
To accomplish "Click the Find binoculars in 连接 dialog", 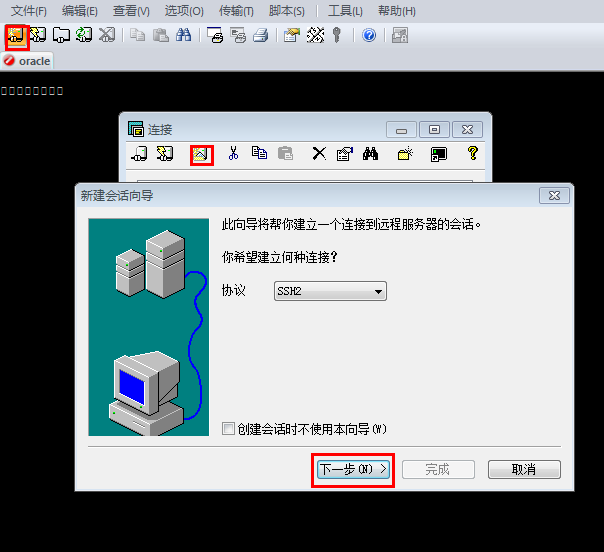I will [370, 153].
